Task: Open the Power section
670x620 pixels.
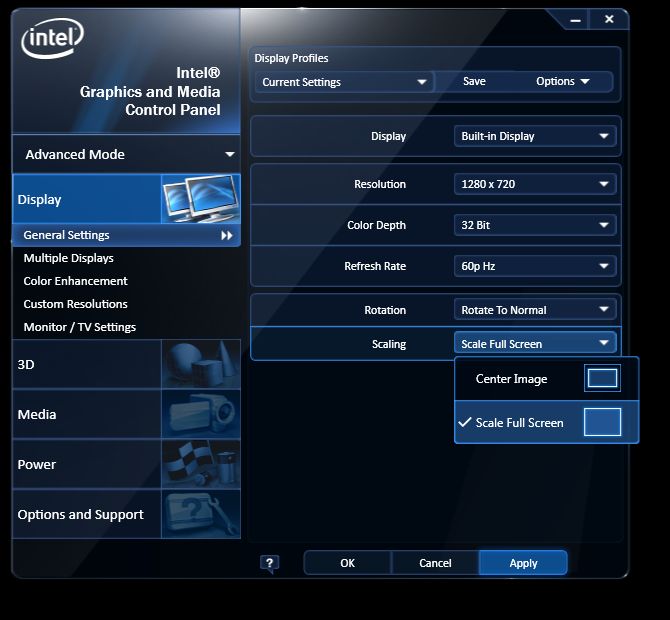Action: pyautogui.click(x=127, y=464)
